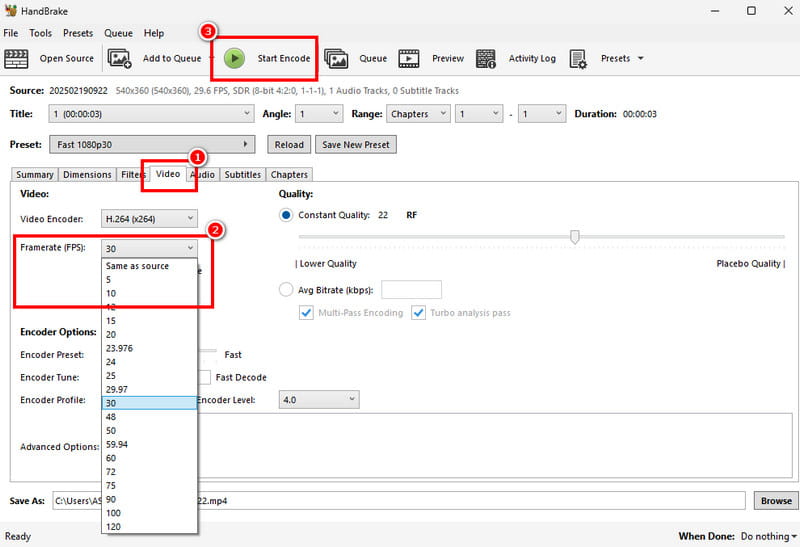
Task: Click the Start Encode label
Action: pyautogui.click(x=284, y=58)
